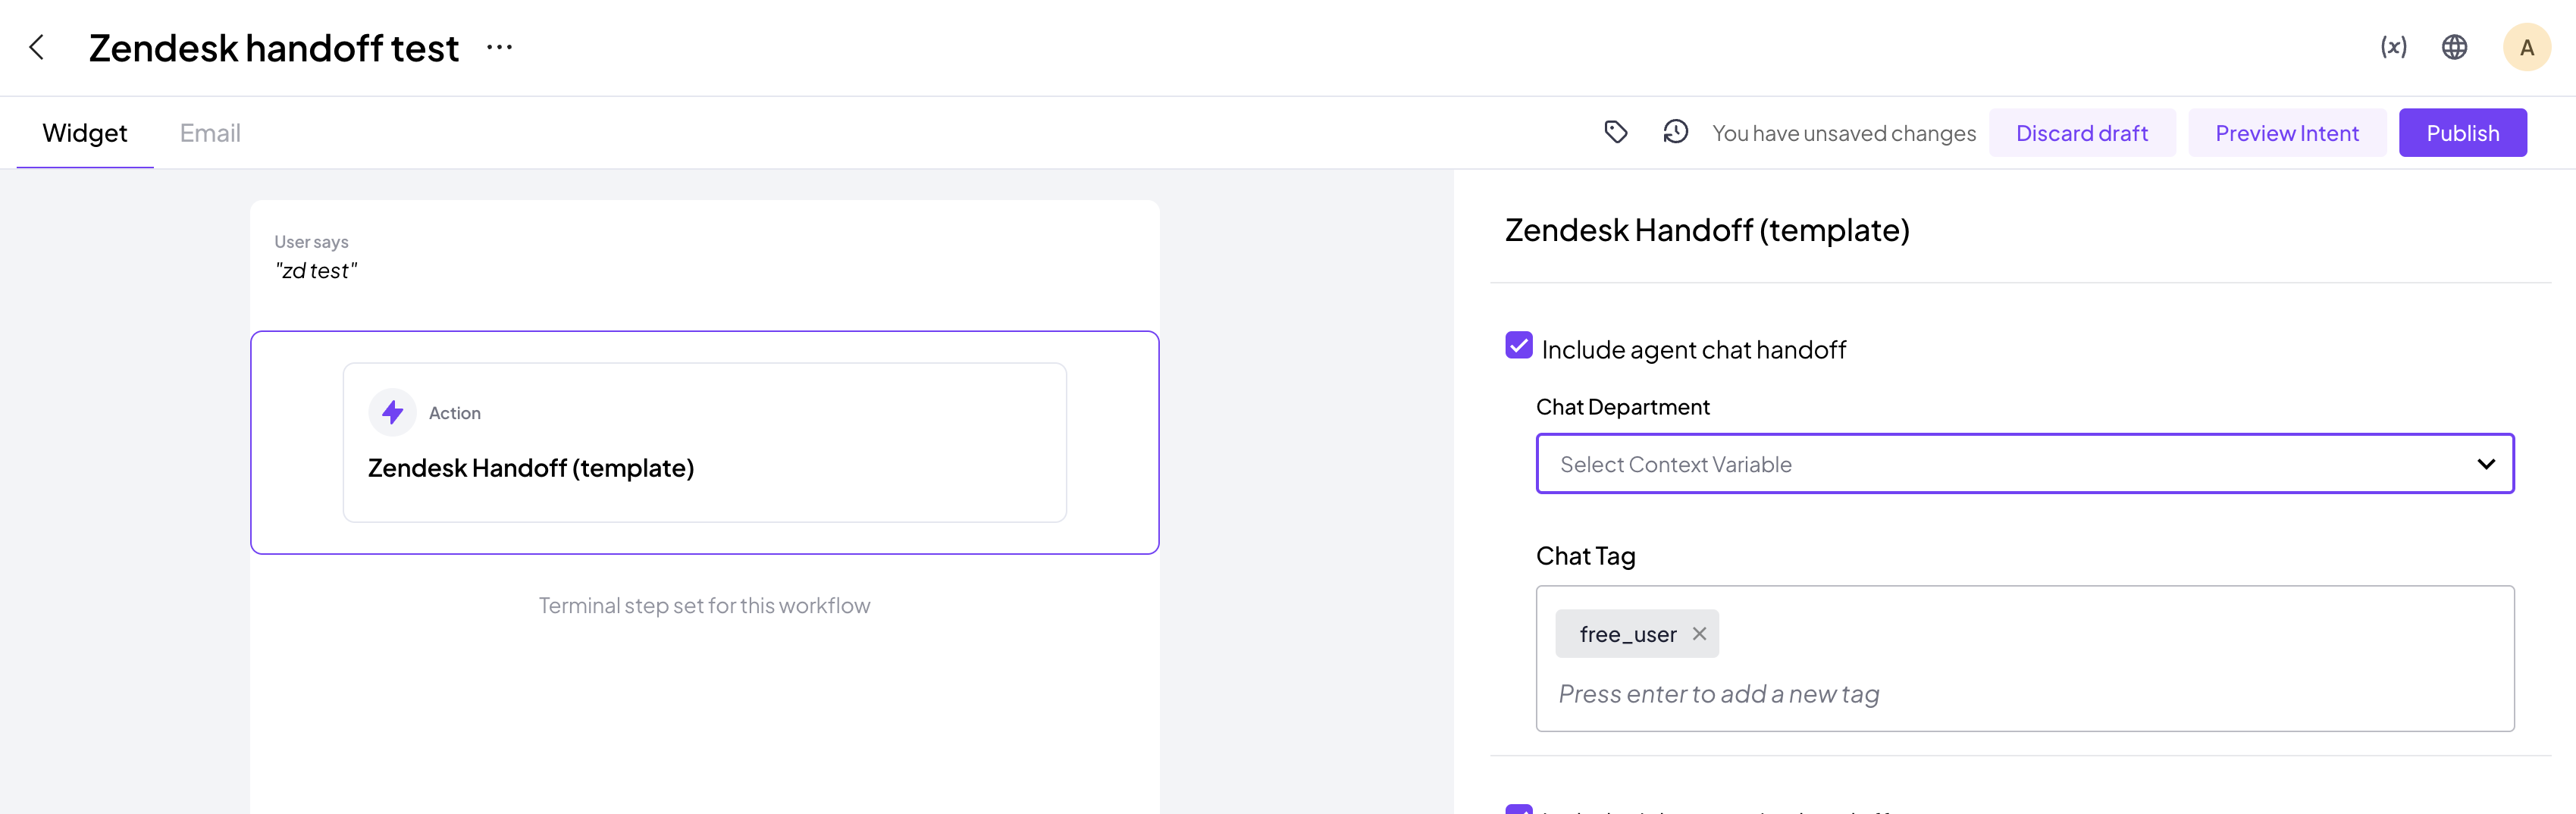Open the context variables (x) icon
This screenshot has width=2576, height=814.
click(x=2393, y=47)
